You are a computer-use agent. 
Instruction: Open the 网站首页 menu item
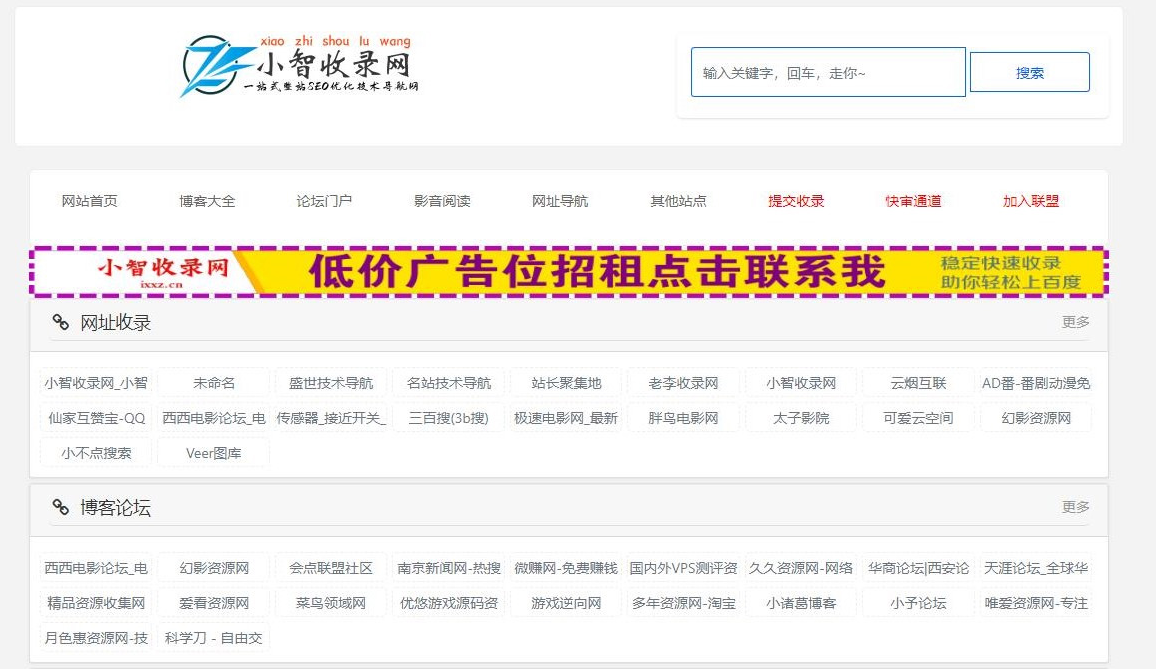90,201
